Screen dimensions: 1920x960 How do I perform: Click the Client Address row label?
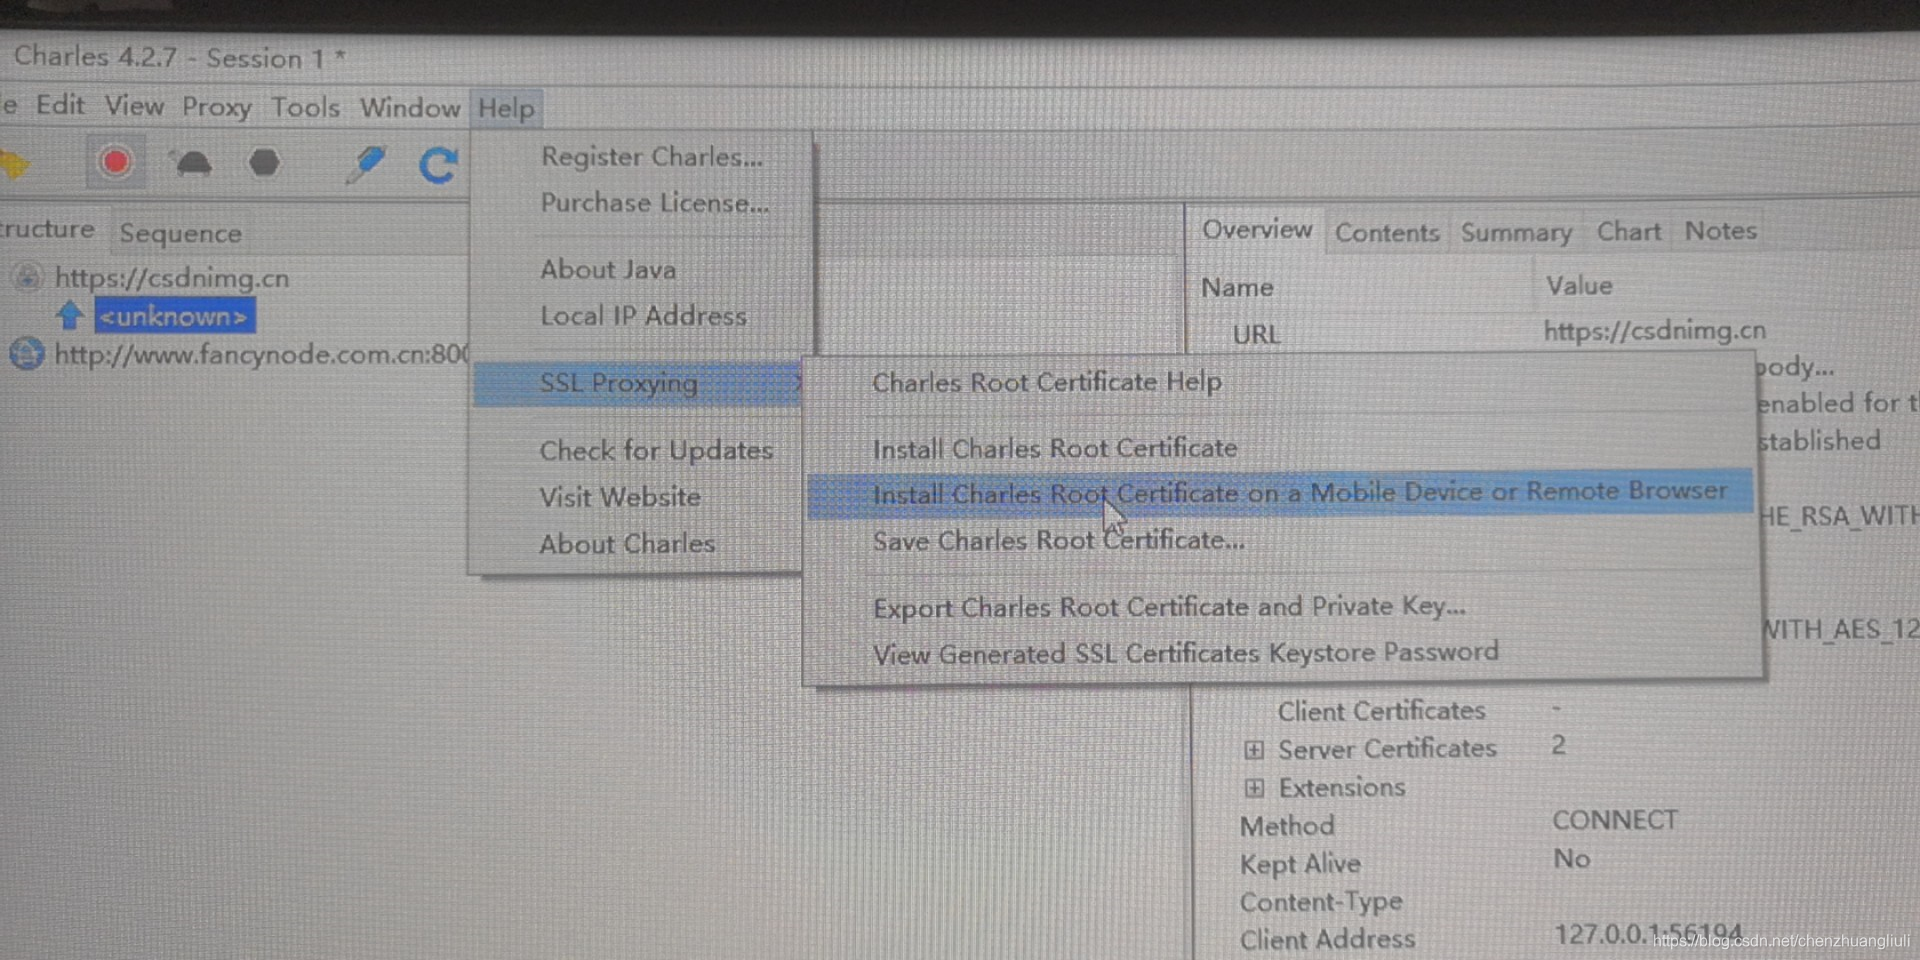1327,940
